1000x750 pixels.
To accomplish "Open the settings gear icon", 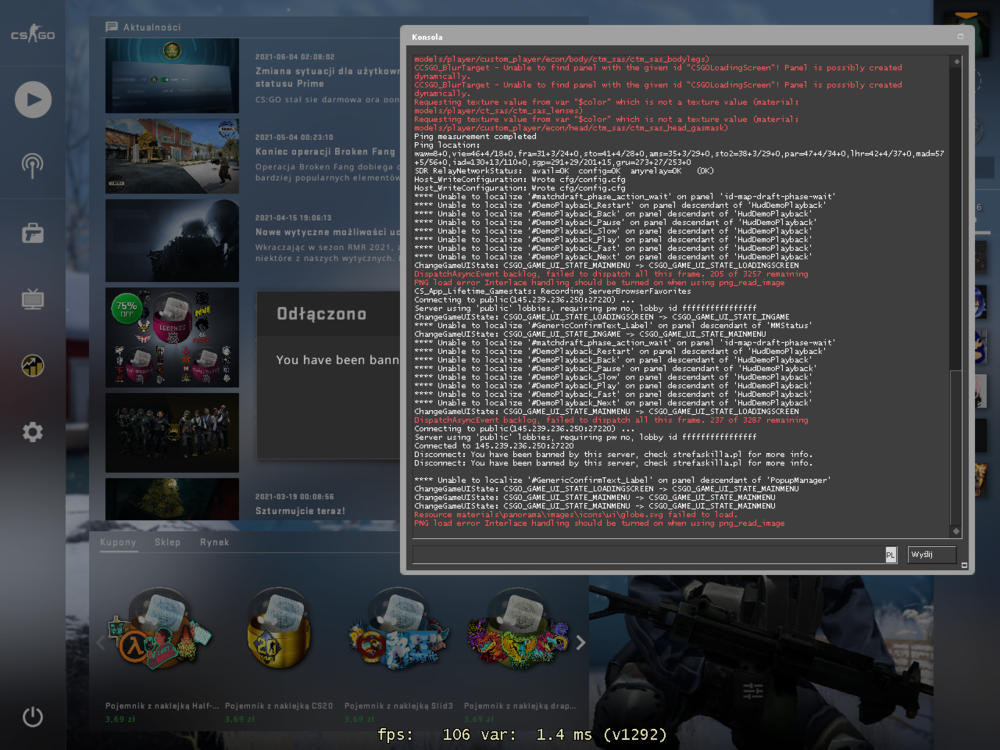I will point(33,432).
